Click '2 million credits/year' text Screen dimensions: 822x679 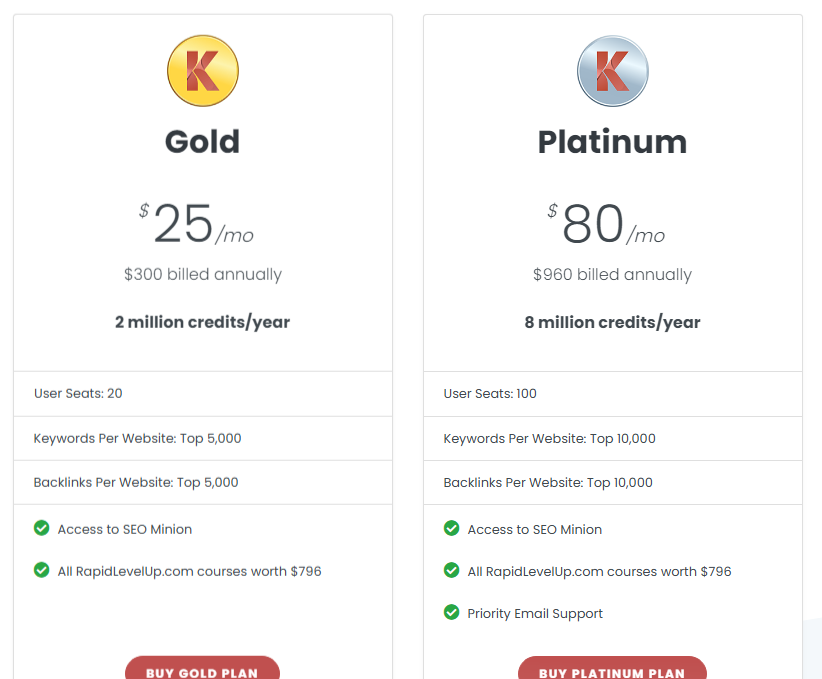(202, 322)
